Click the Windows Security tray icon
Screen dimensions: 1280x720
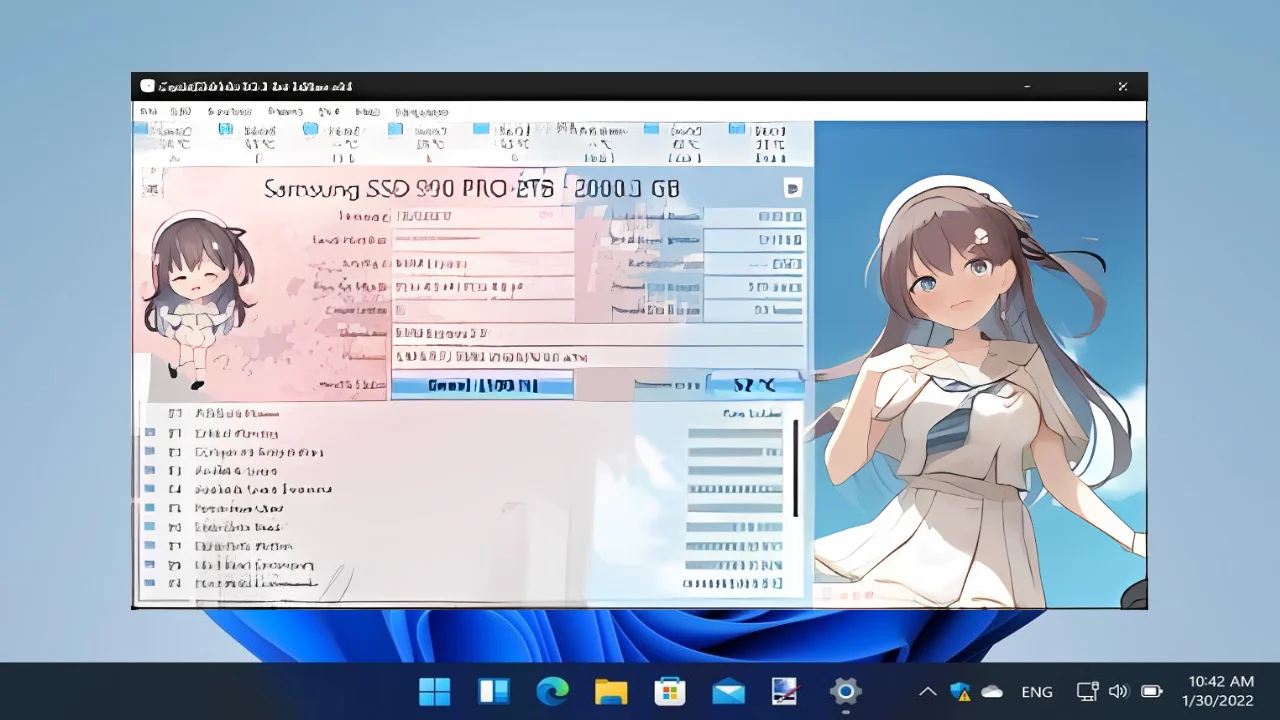click(x=960, y=691)
